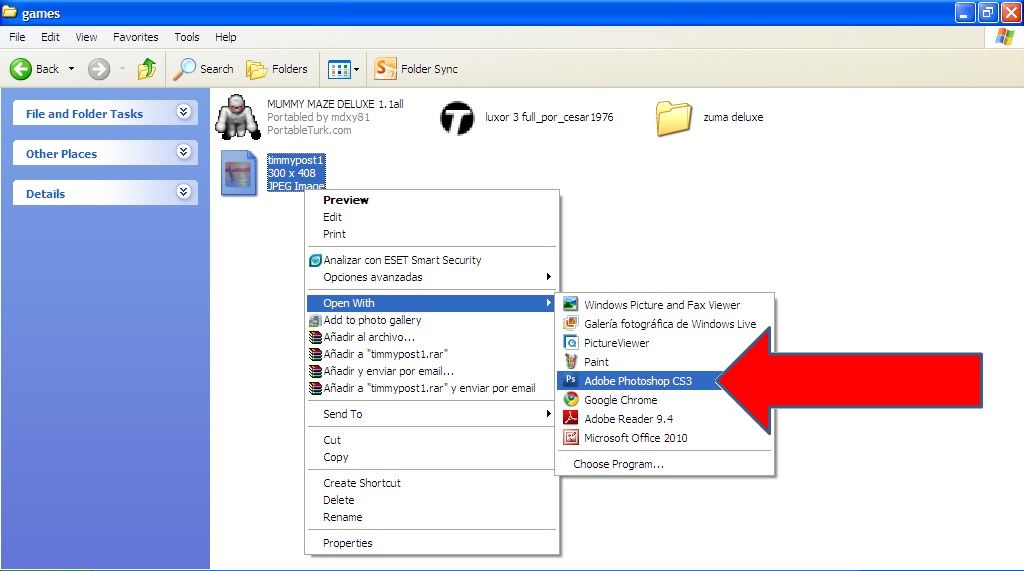Click the Forward arrow icon
Image resolution: width=1024 pixels, height=571 pixels.
[x=99, y=69]
